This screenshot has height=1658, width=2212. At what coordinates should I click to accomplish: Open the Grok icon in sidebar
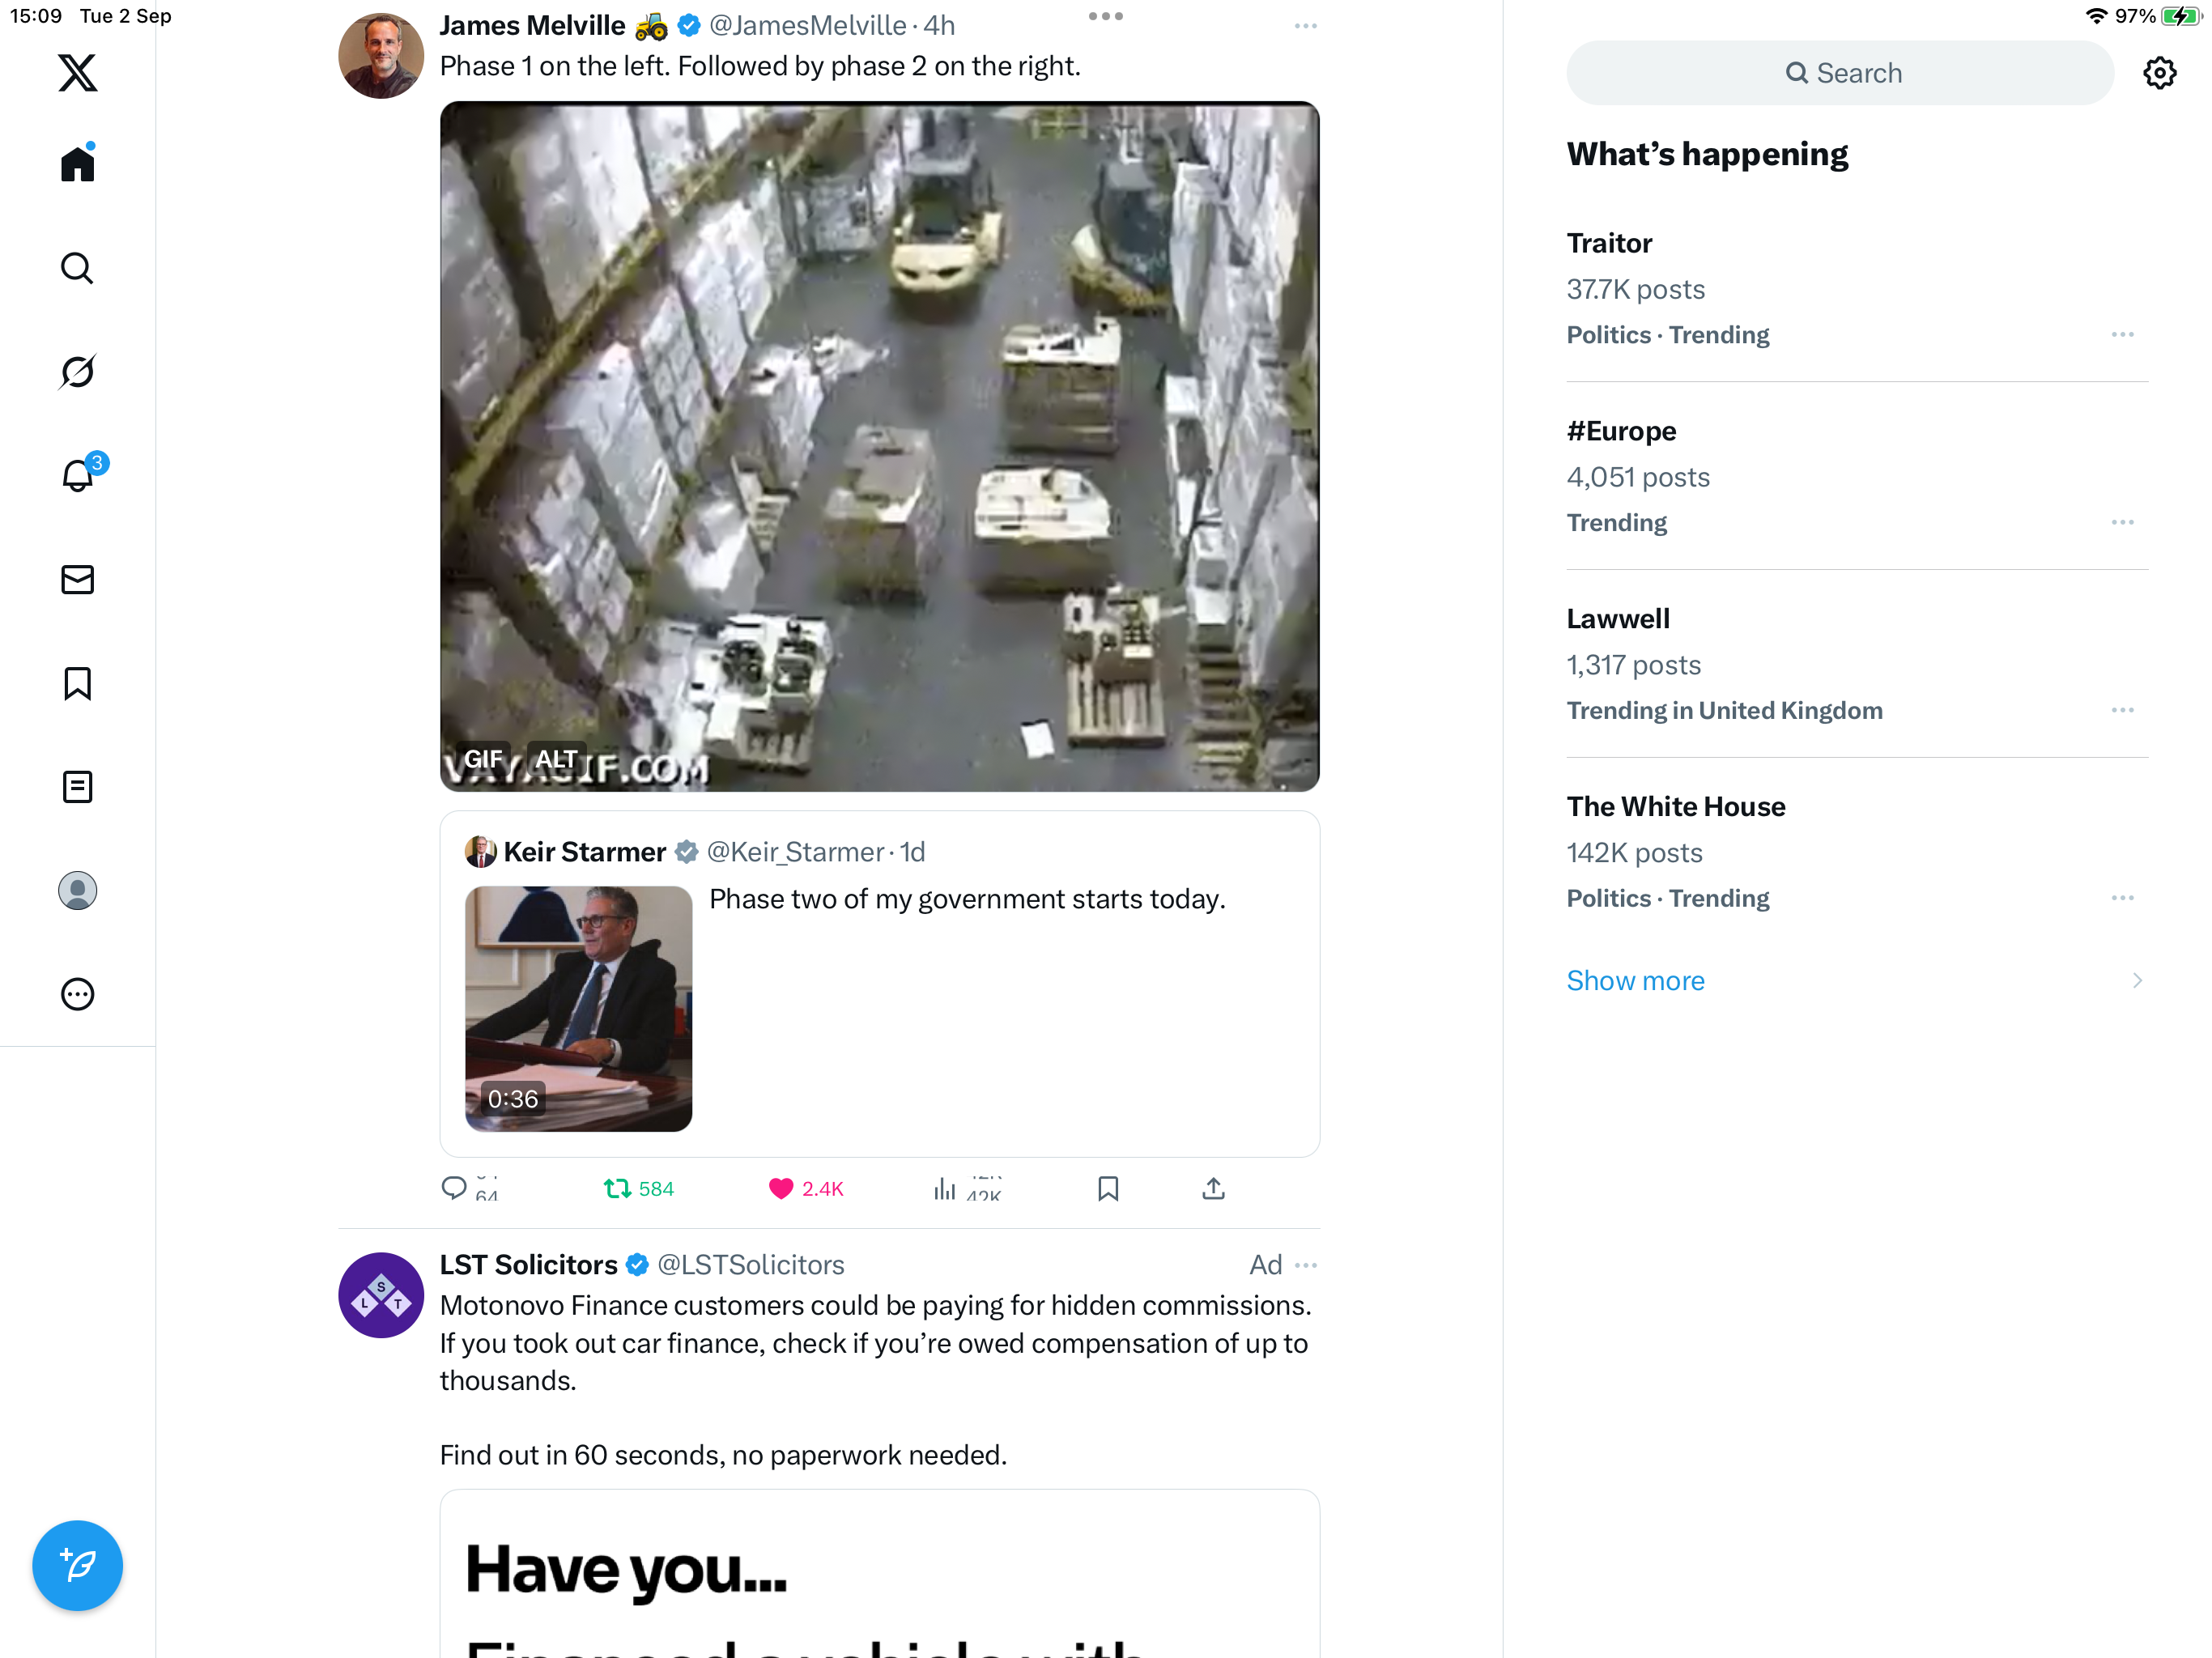click(x=77, y=372)
